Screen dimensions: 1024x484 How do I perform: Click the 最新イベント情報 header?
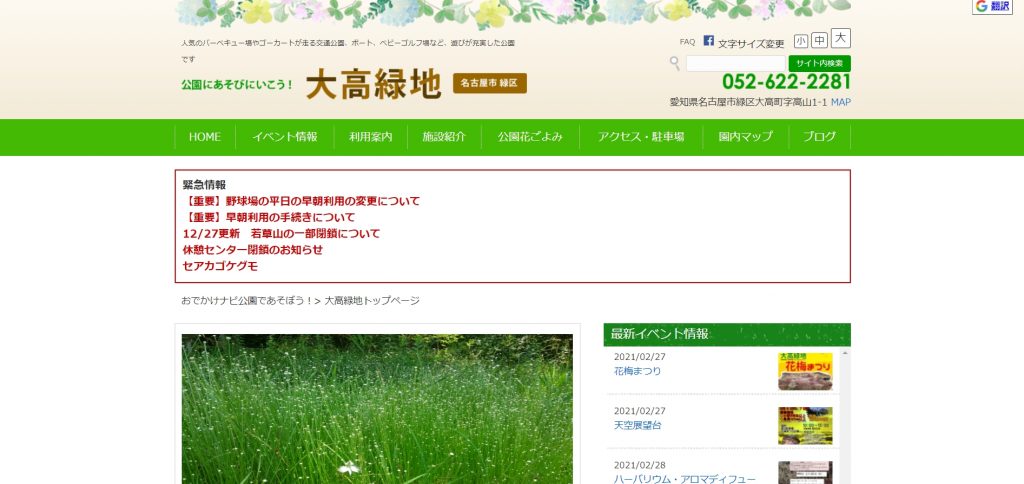click(727, 334)
